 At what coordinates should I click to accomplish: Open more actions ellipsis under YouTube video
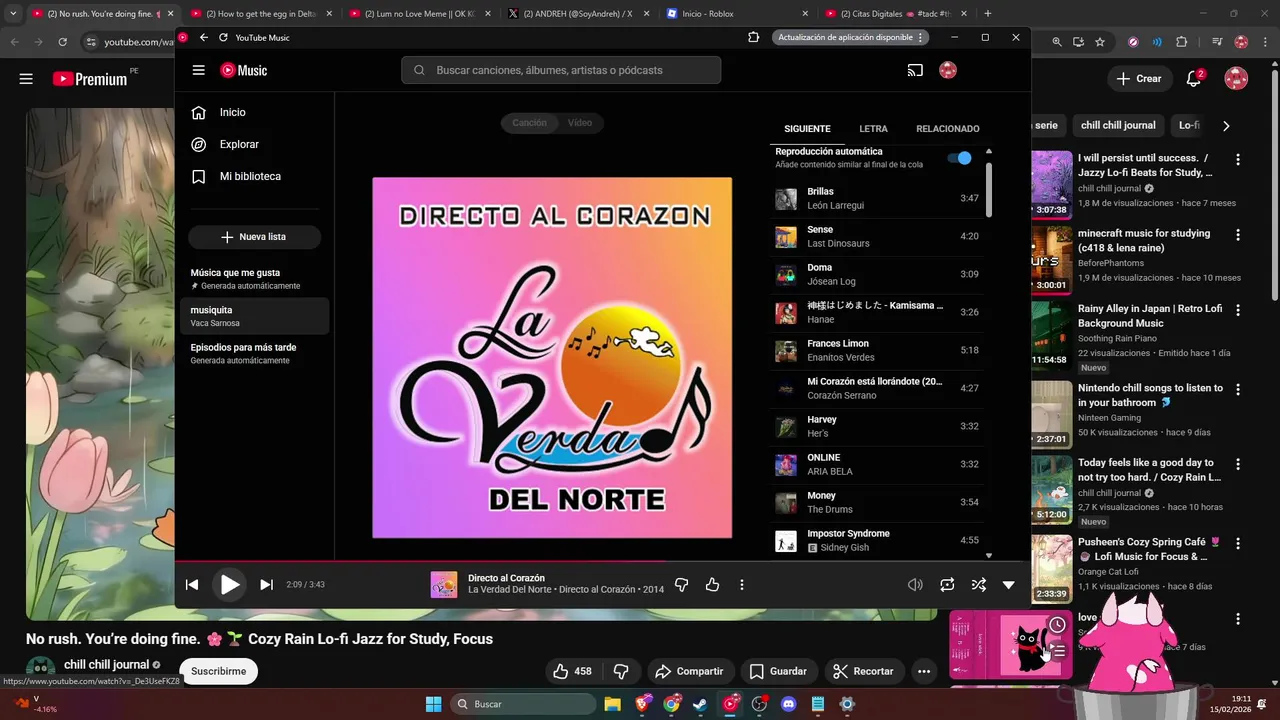pyautogui.click(x=924, y=671)
